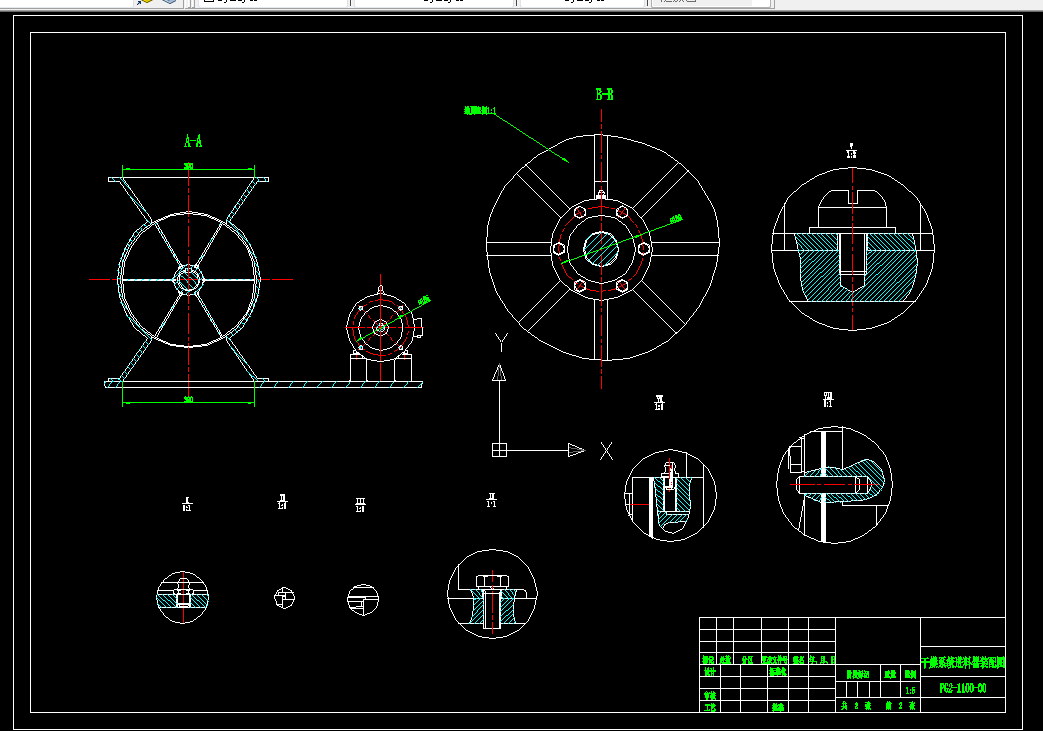The height and width of the screenshot is (731, 1043).
Task: Click the drawing title text in title block
Action: [963, 662]
